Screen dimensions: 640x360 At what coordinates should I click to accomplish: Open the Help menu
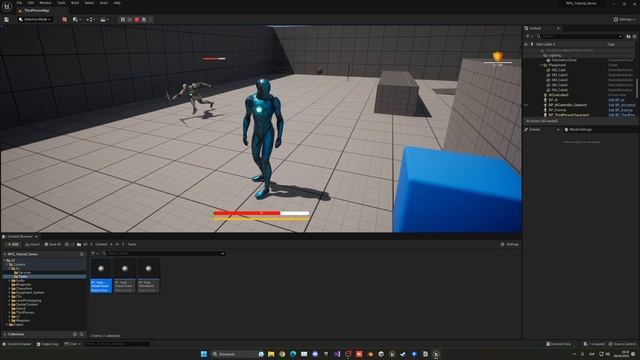click(117, 3)
